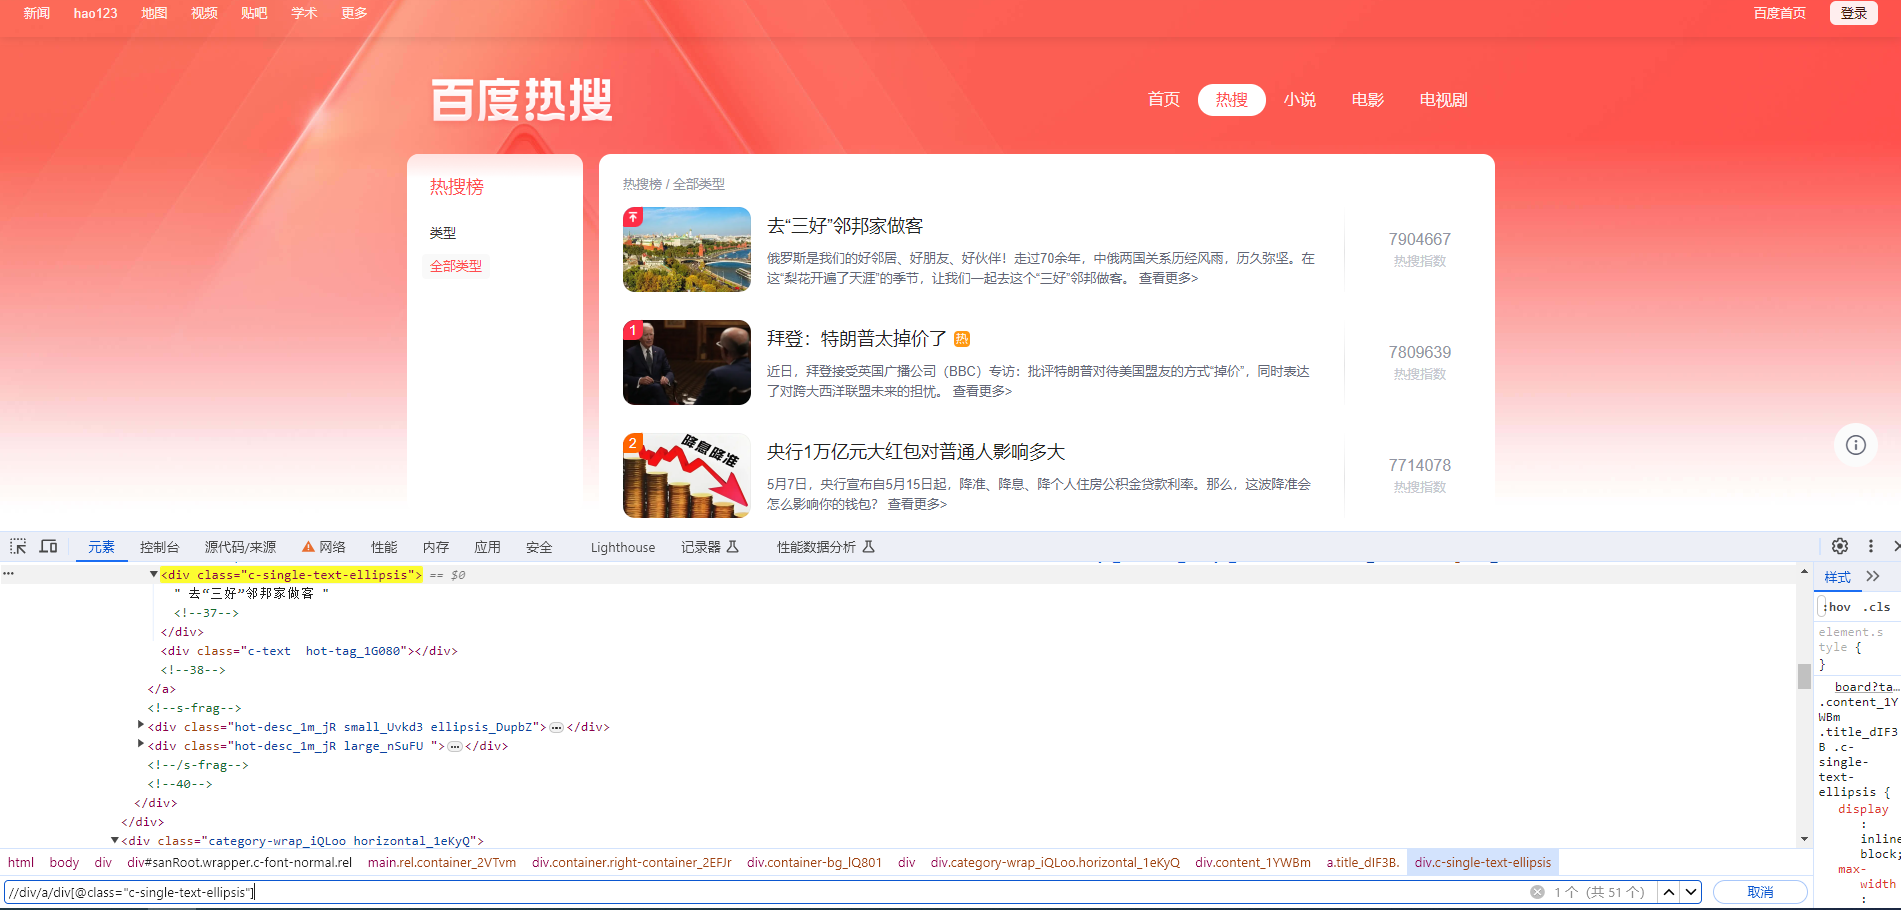This screenshot has height=910, width=1901.
Task: Click the Kremlin riverside thumbnail image
Action: tap(687, 249)
